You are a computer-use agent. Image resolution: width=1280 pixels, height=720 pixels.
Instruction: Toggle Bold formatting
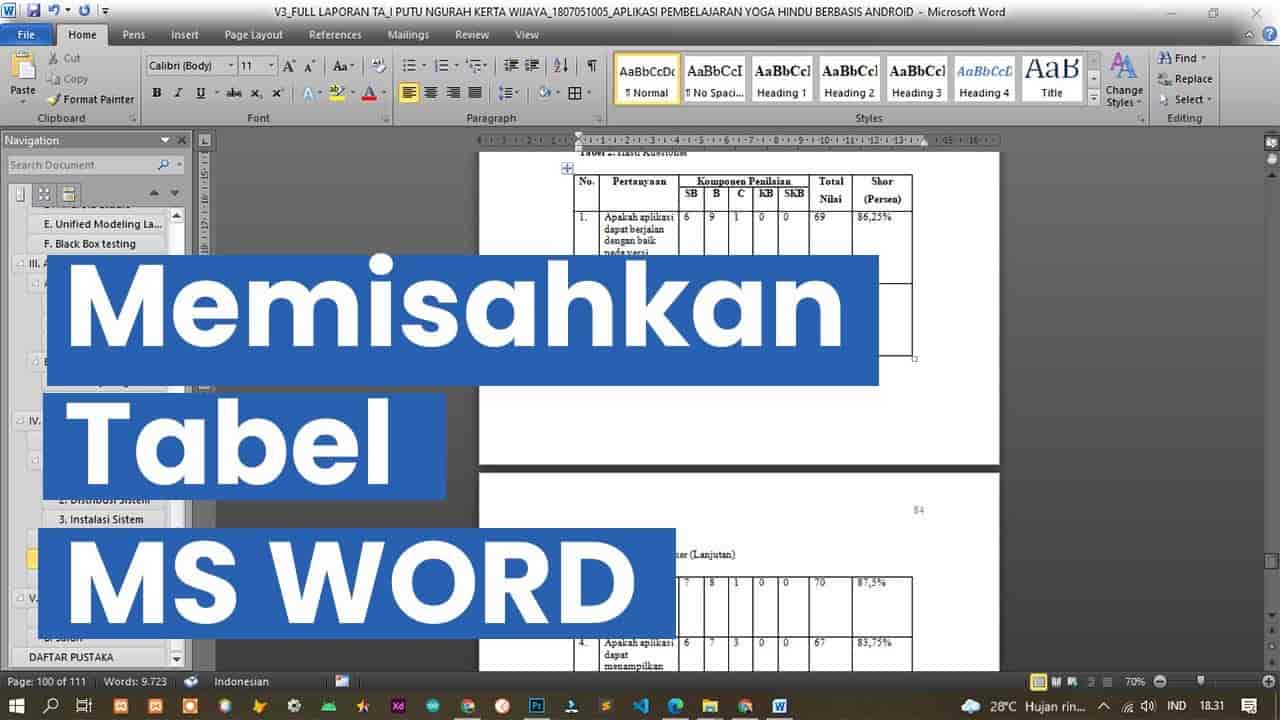coord(156,93)
